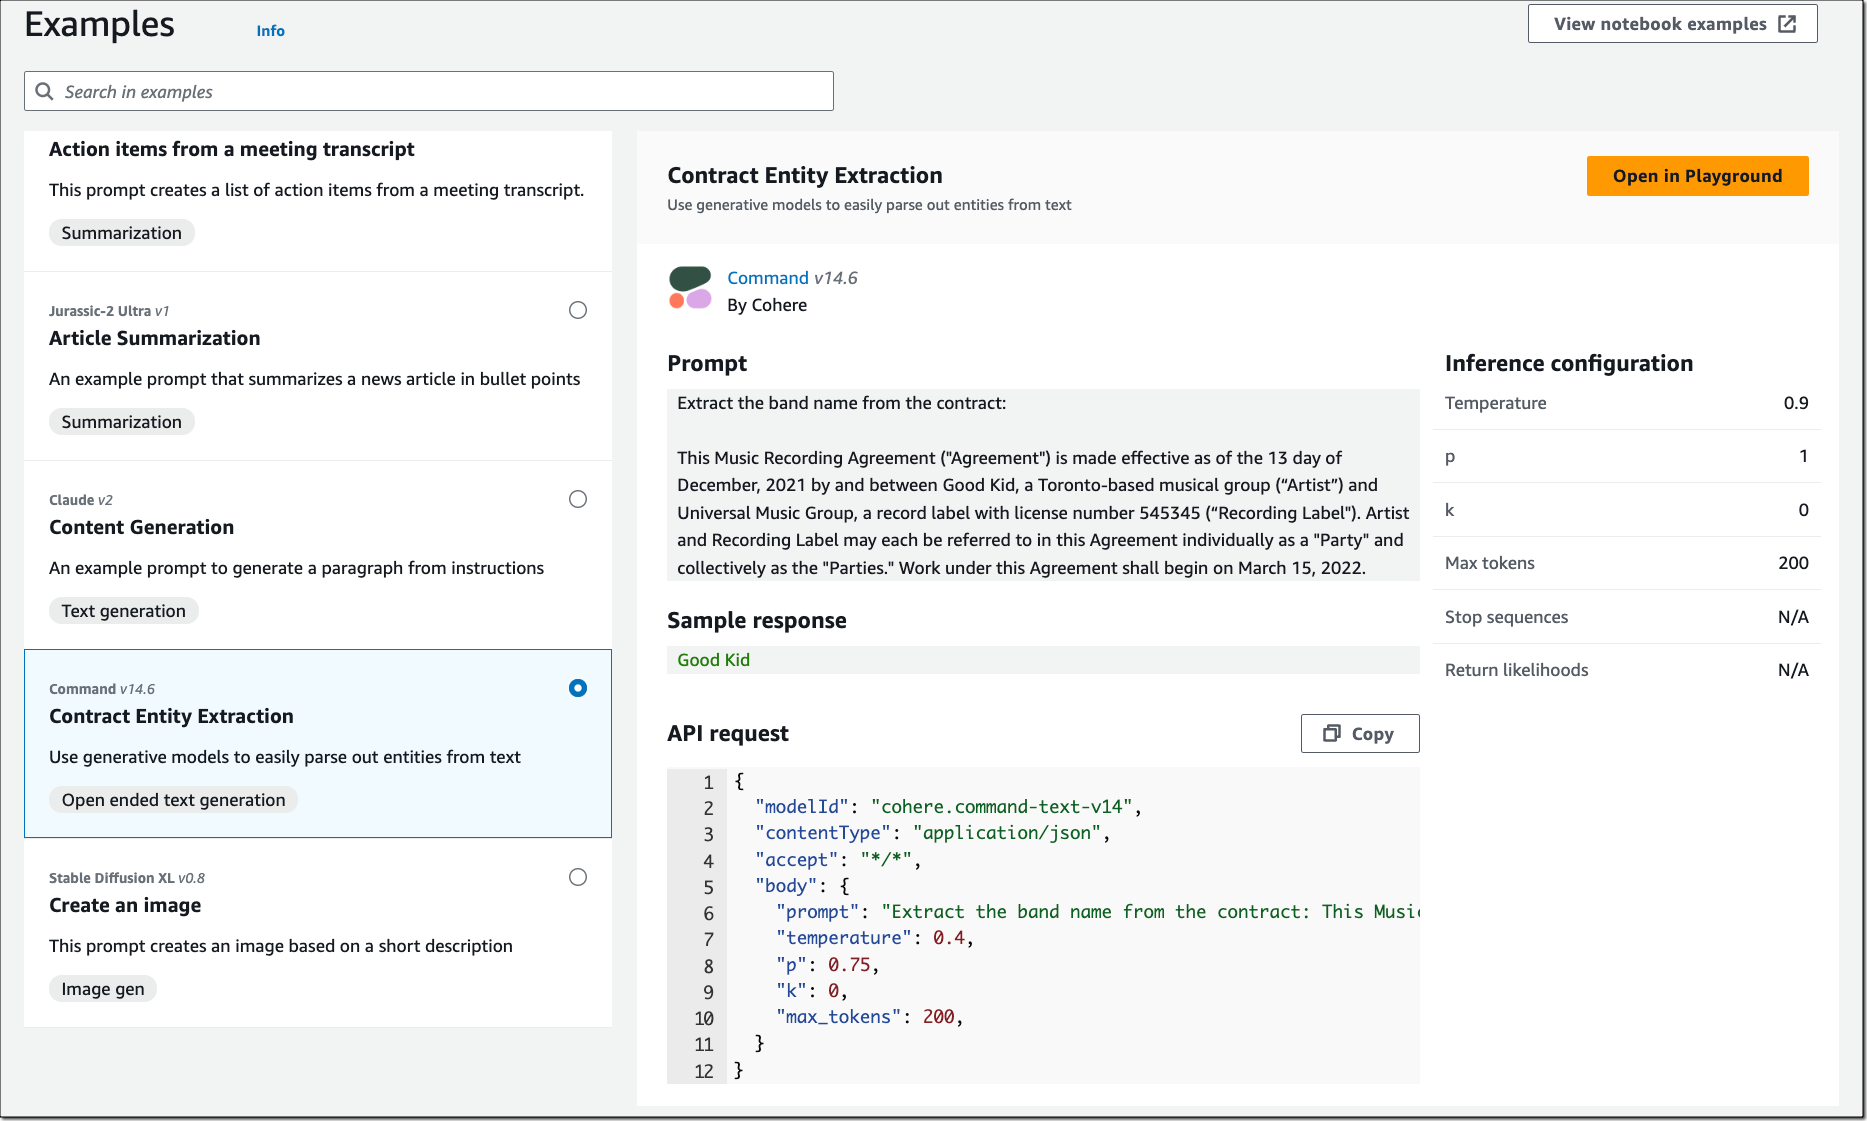Click the Create an image card title
This screenshot has height=1121, width=1867.
tap(125, 905)
